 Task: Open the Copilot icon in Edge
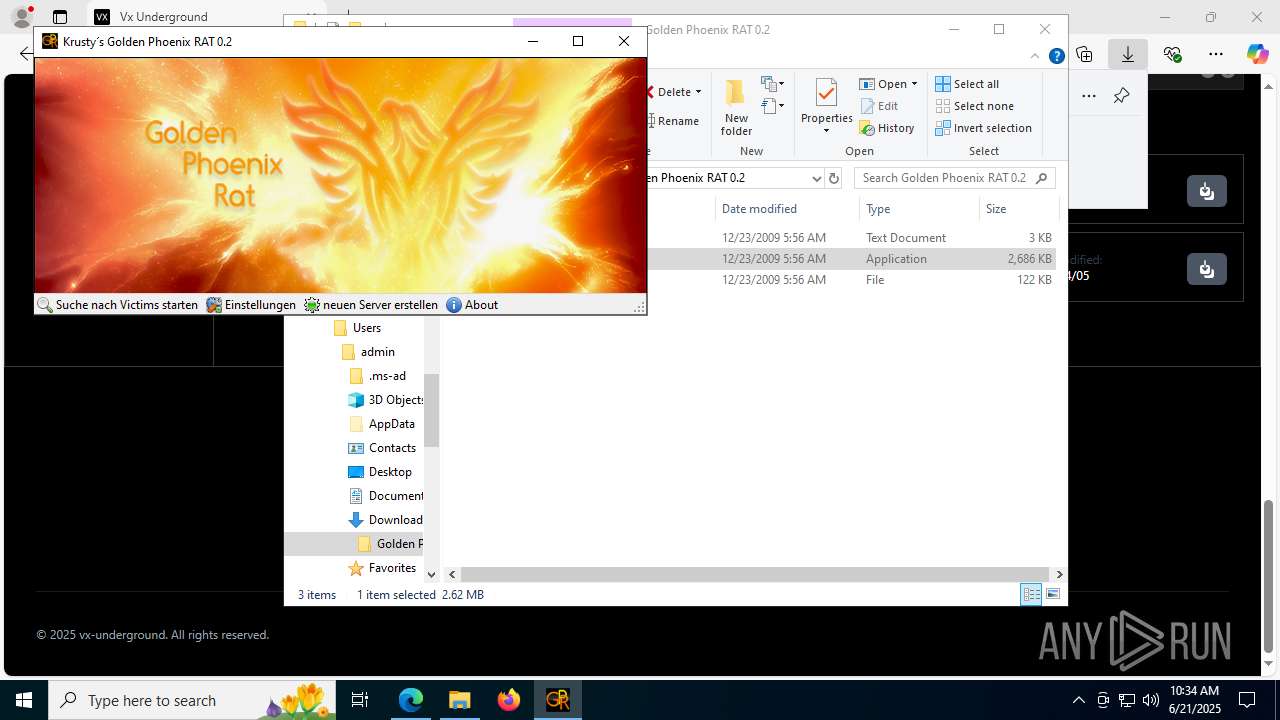[1257, 54]
